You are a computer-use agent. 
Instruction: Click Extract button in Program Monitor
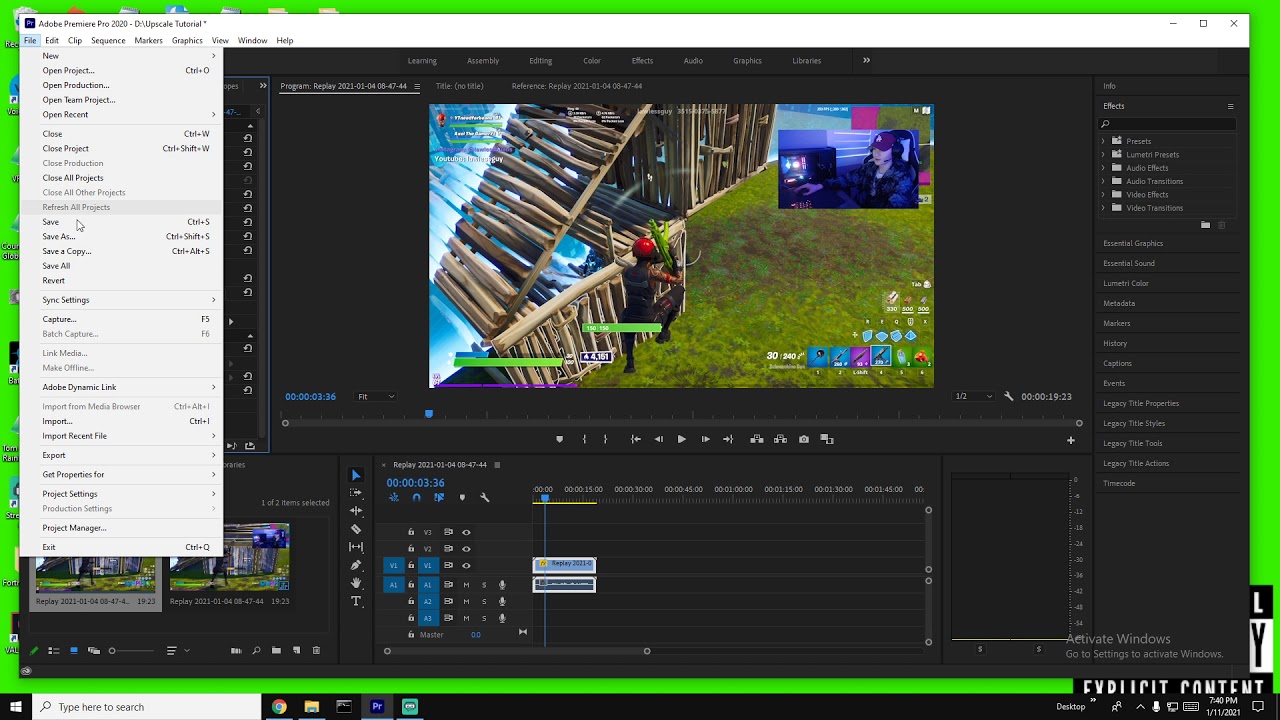(x=779, y=439)
